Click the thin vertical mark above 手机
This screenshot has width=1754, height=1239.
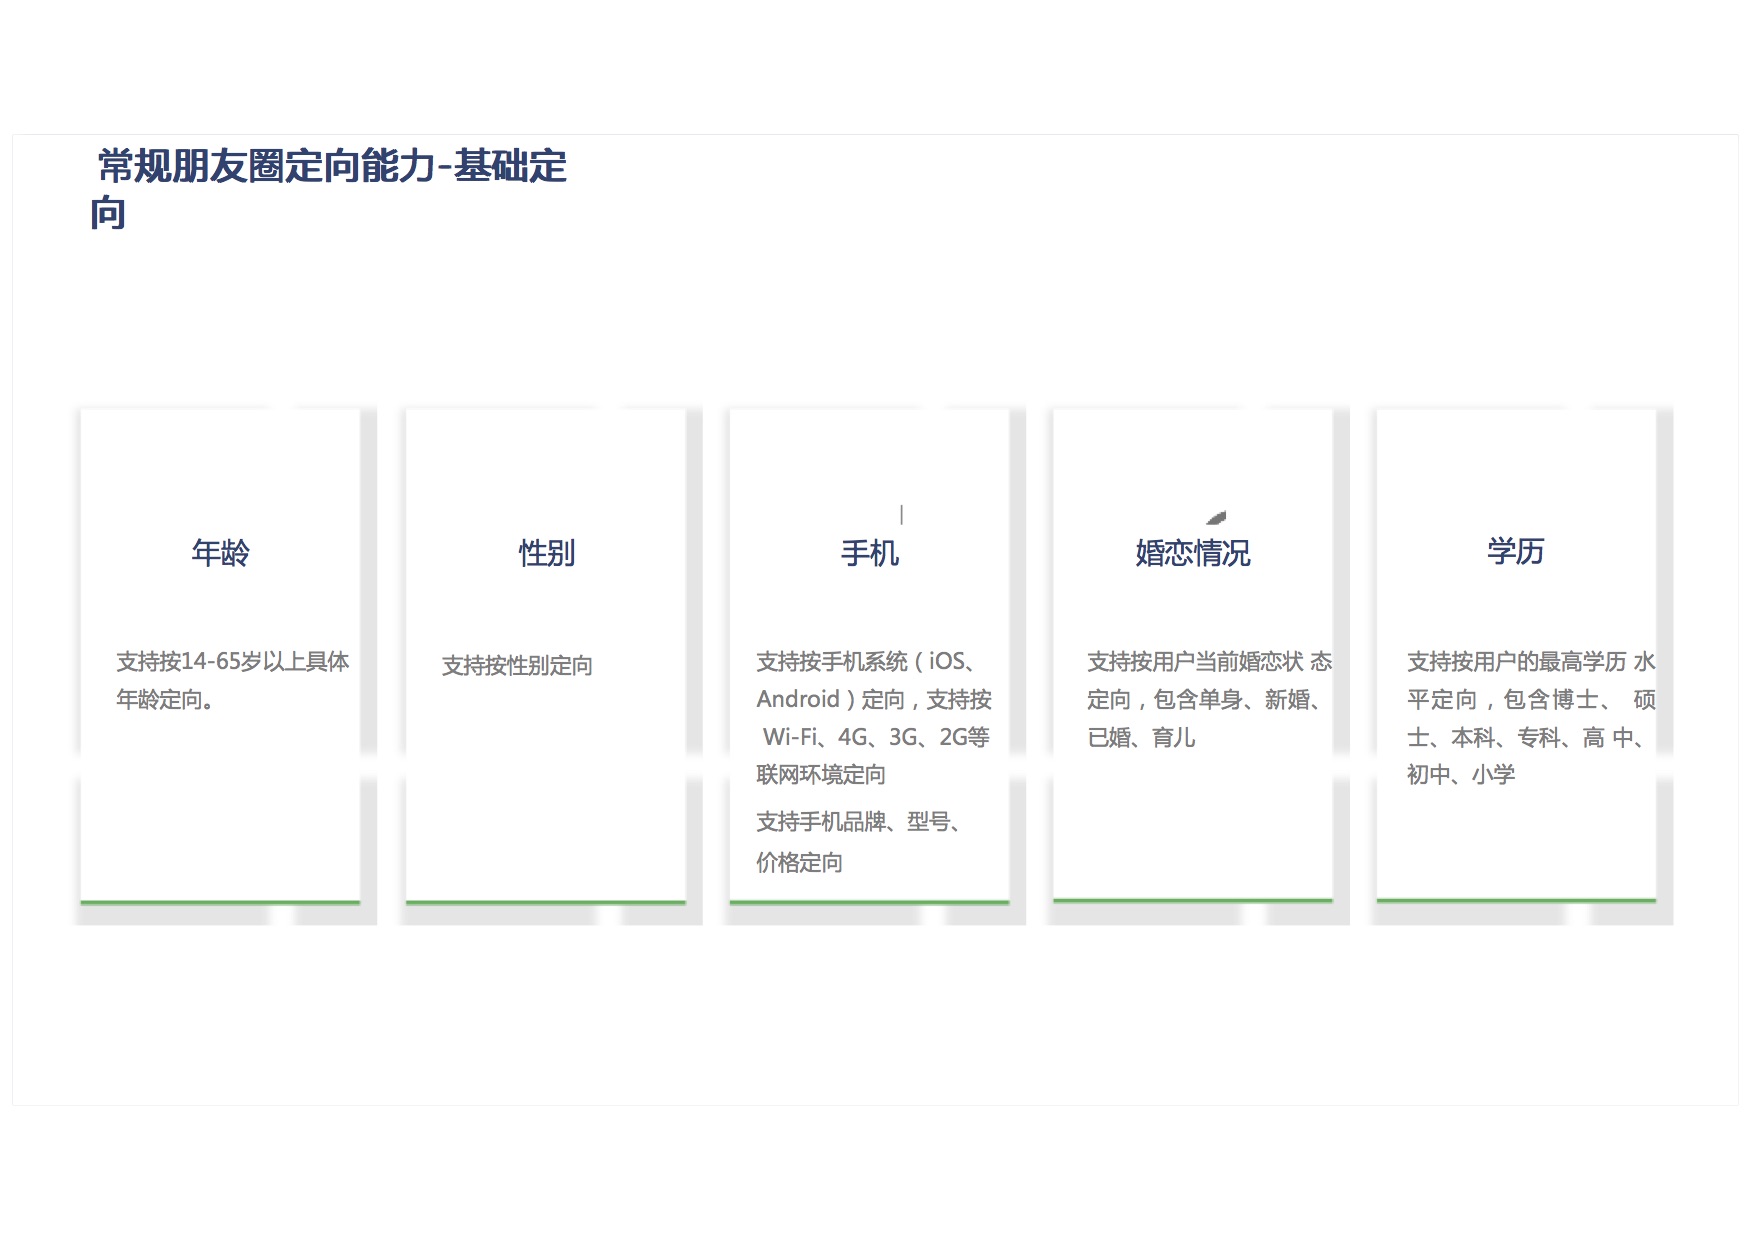pos(902,514)
